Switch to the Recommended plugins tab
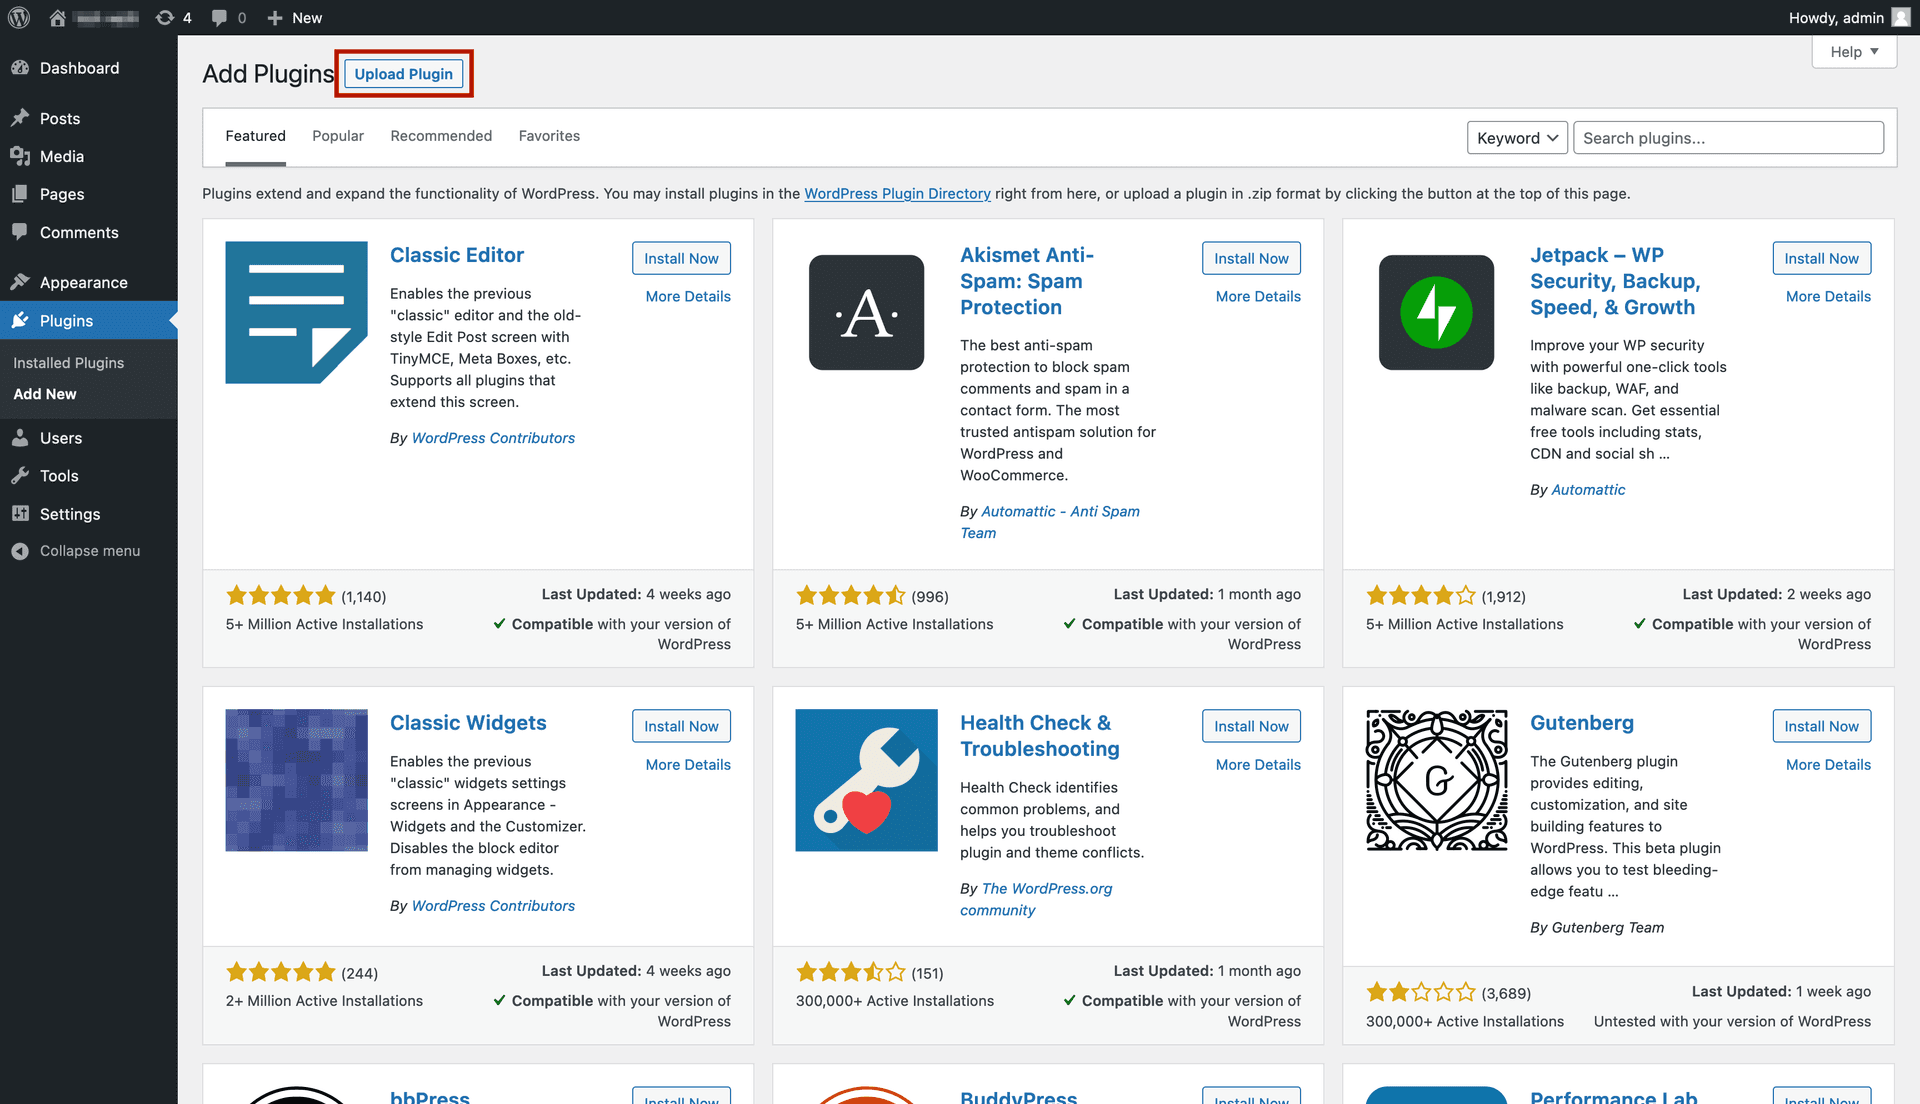This screenshot has width=1920, height=1104. 442,135
